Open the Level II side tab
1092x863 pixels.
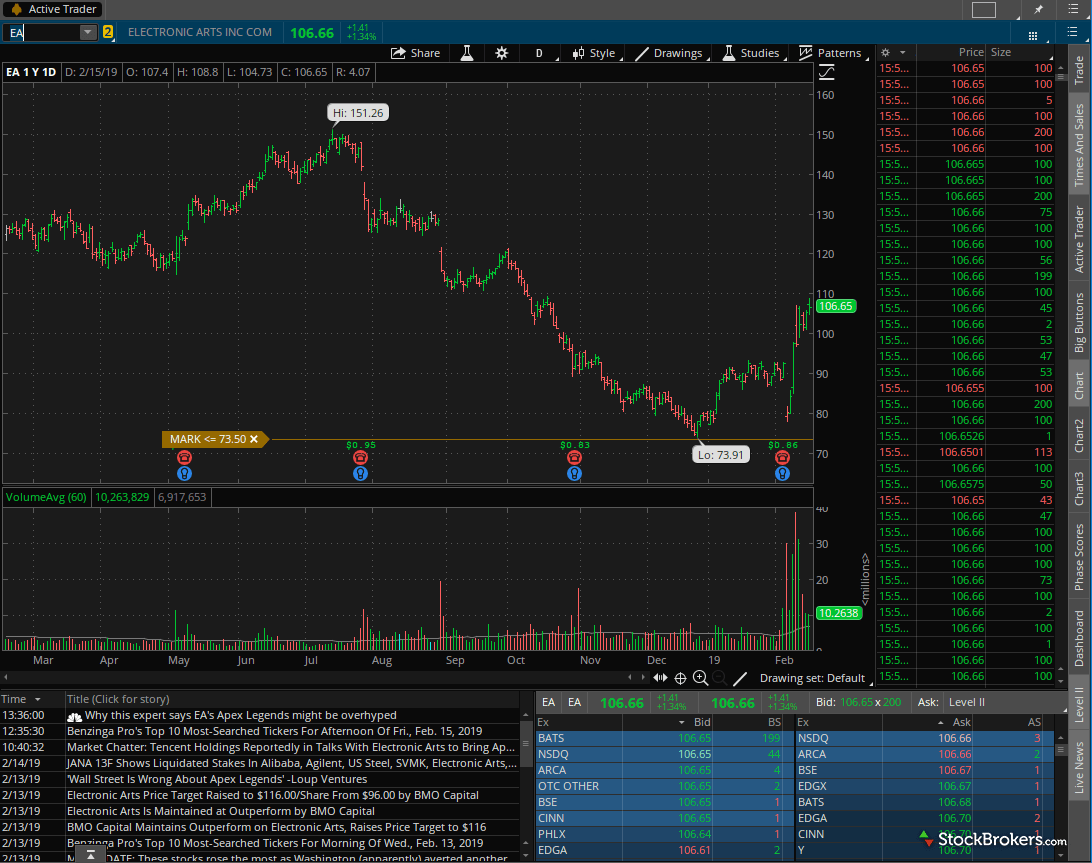click(1079, 704)
